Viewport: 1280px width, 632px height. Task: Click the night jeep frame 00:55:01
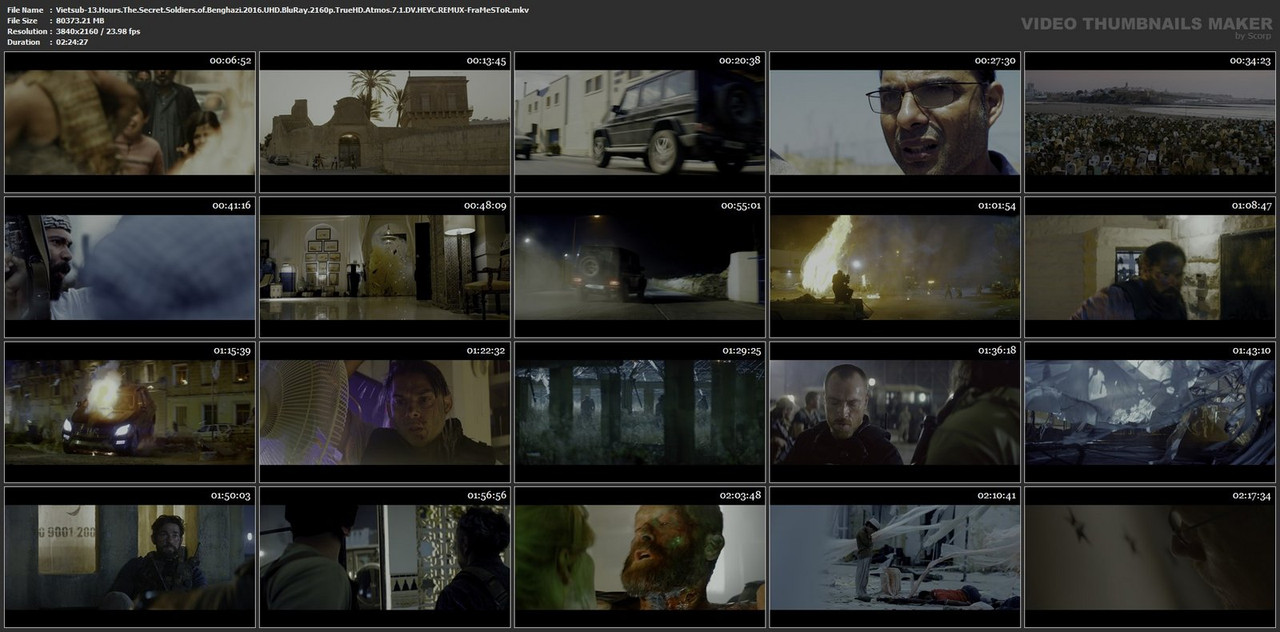[x=640, y=267]
